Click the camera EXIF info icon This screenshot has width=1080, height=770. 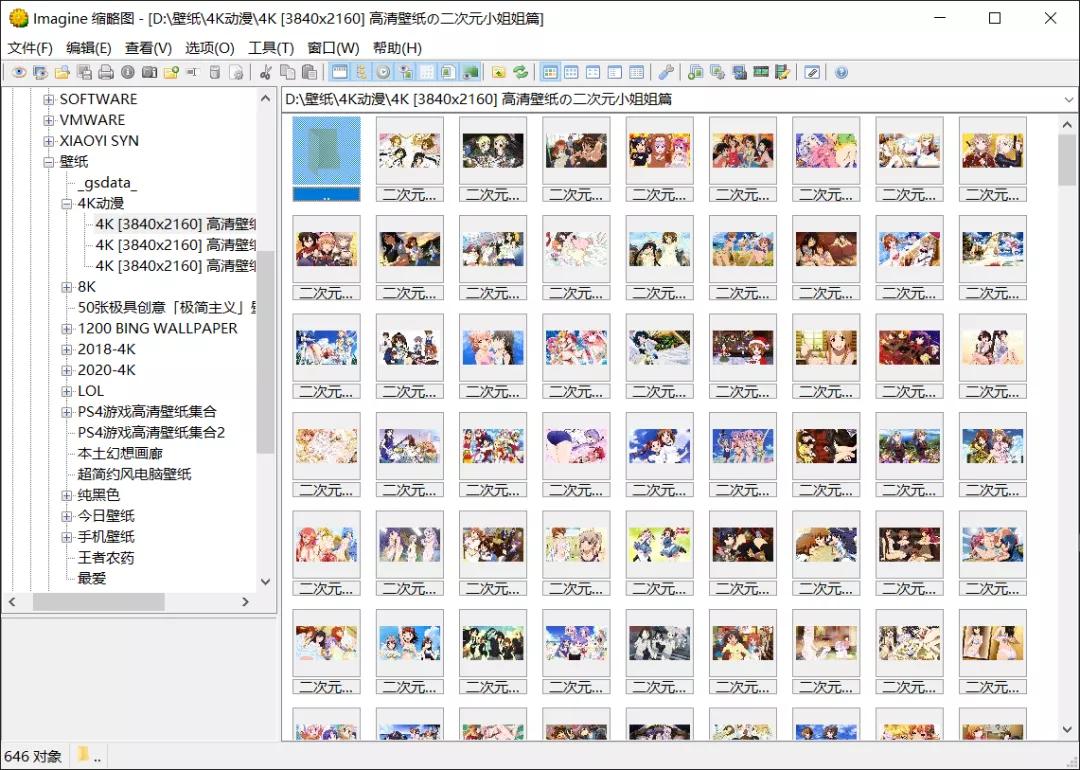tap(149, 72)
